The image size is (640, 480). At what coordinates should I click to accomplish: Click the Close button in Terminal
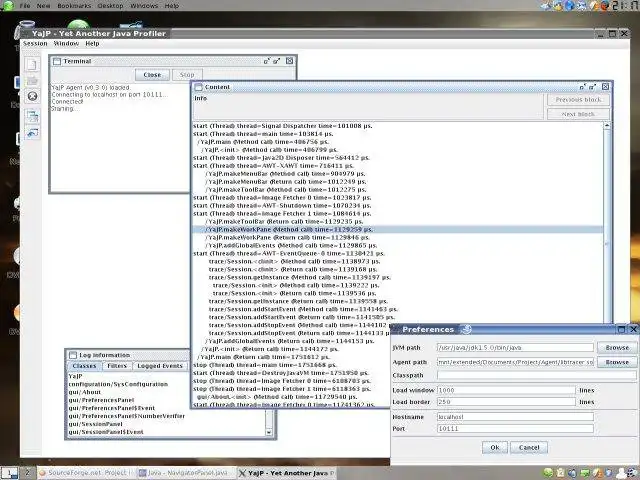(152, 75)
